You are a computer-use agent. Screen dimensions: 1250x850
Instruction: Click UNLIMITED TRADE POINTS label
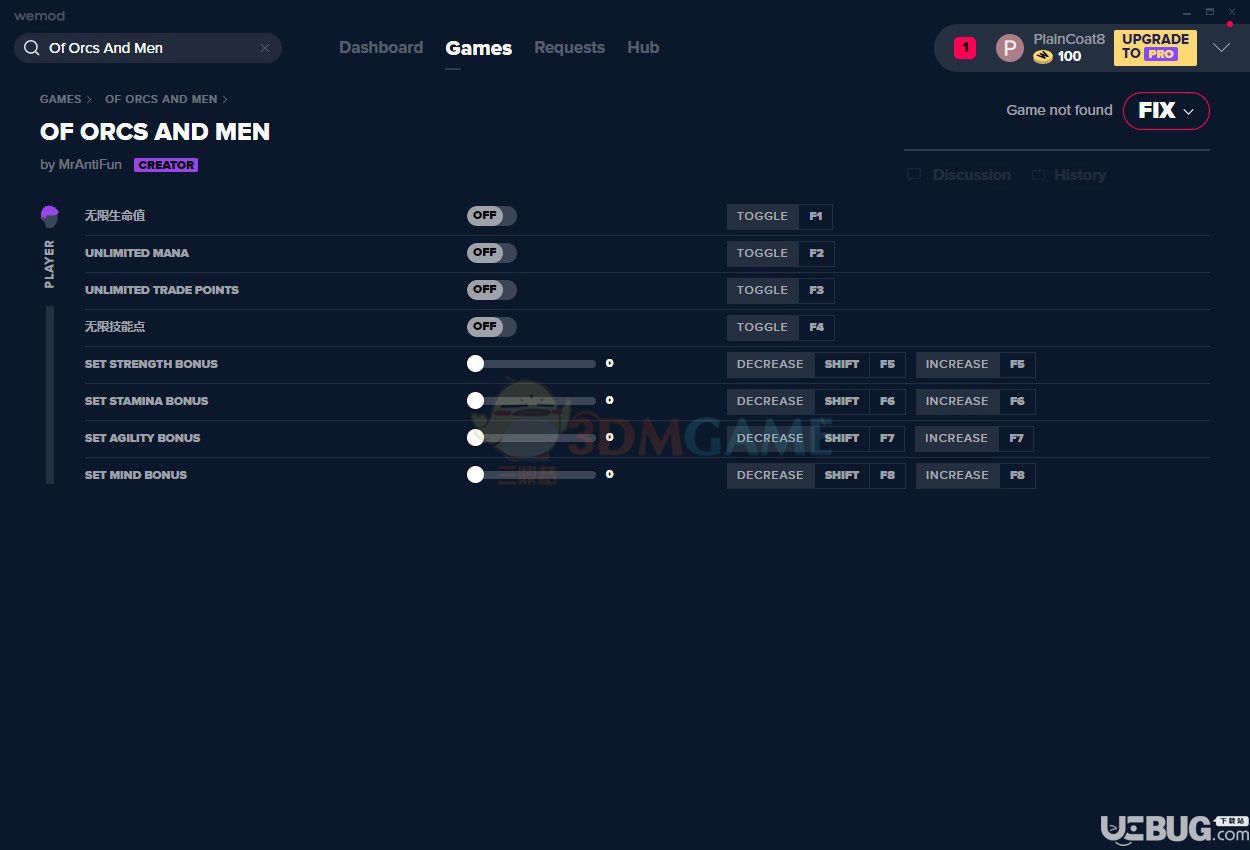[x=162, y=290]
